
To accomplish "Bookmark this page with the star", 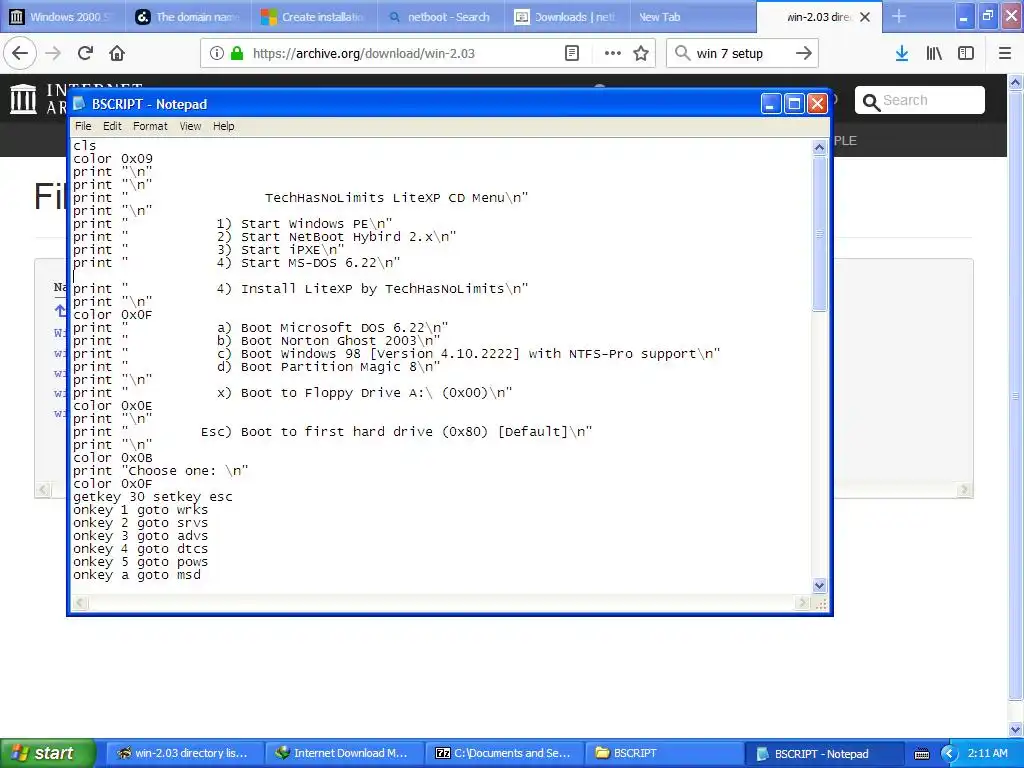I will (x=641, y=54).
